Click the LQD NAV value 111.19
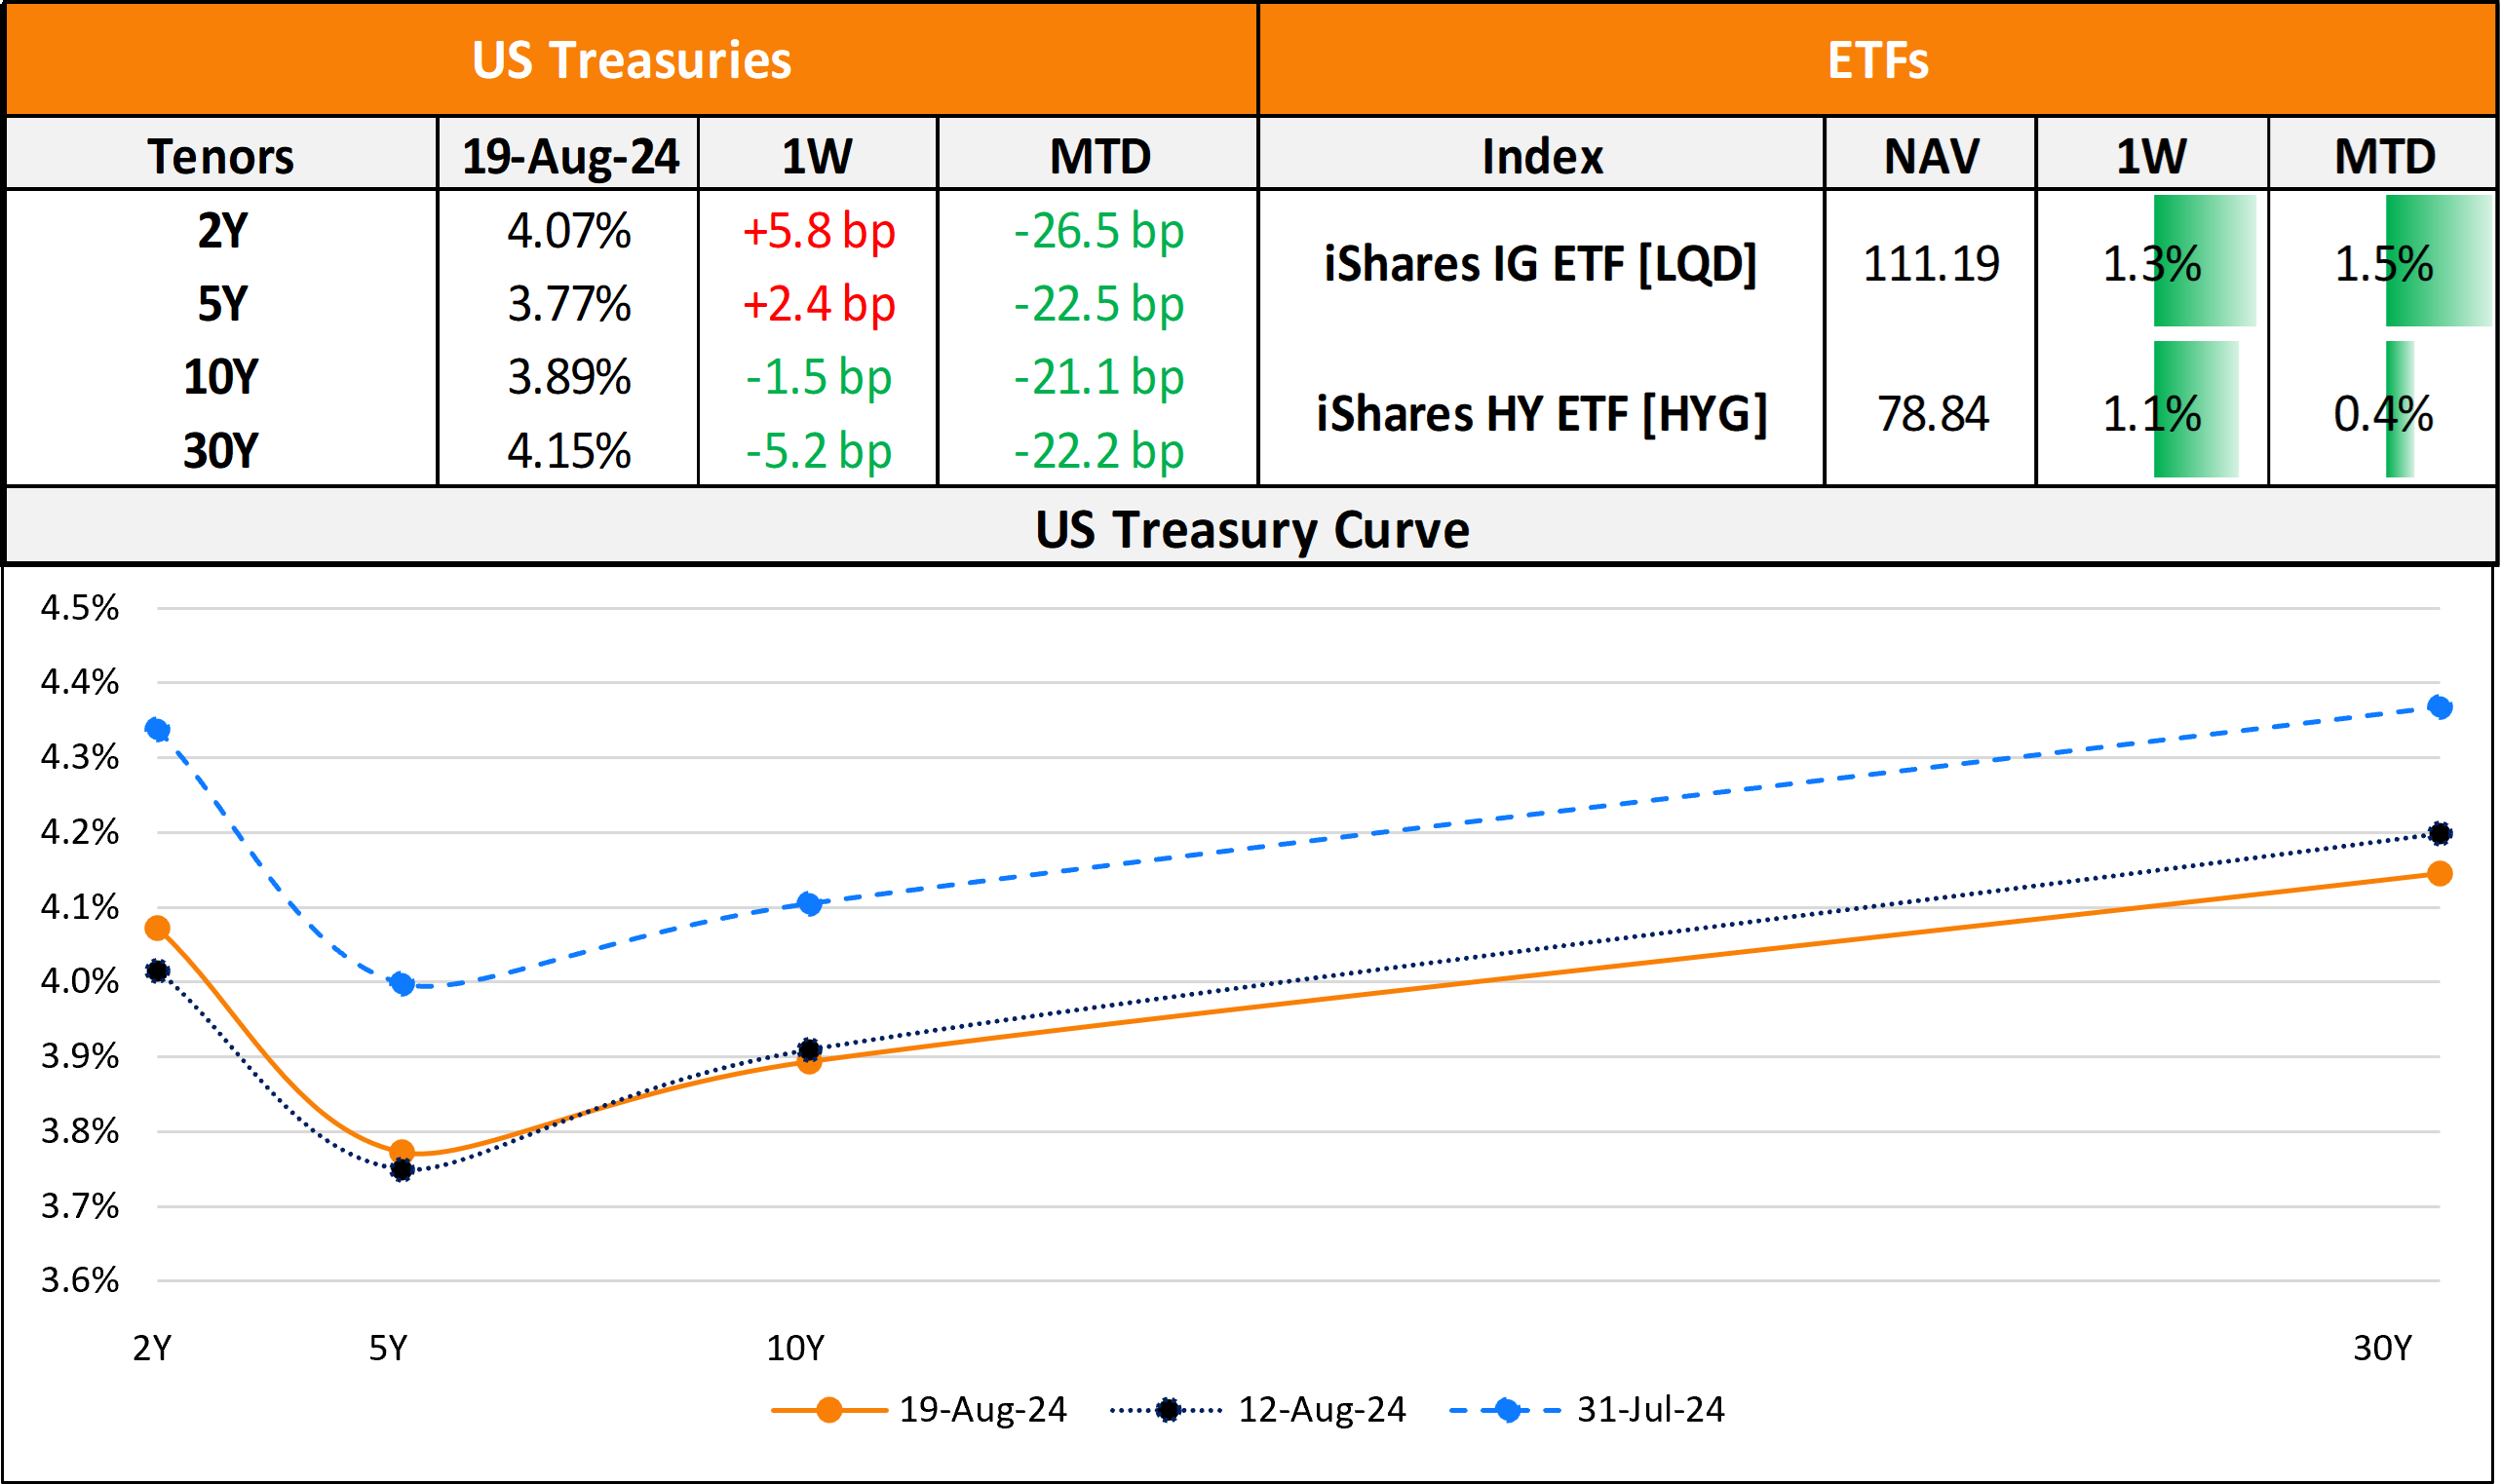 [1931, 264]
